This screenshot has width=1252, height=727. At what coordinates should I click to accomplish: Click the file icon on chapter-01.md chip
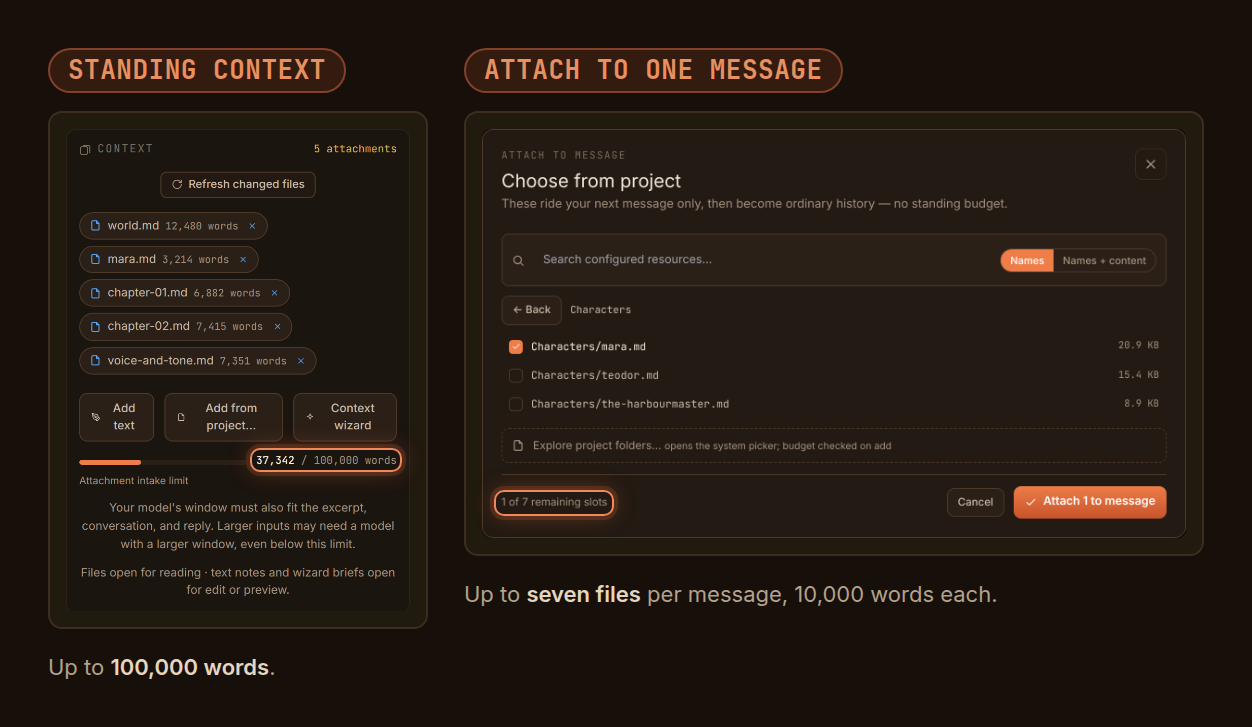(x=96, y=293)
